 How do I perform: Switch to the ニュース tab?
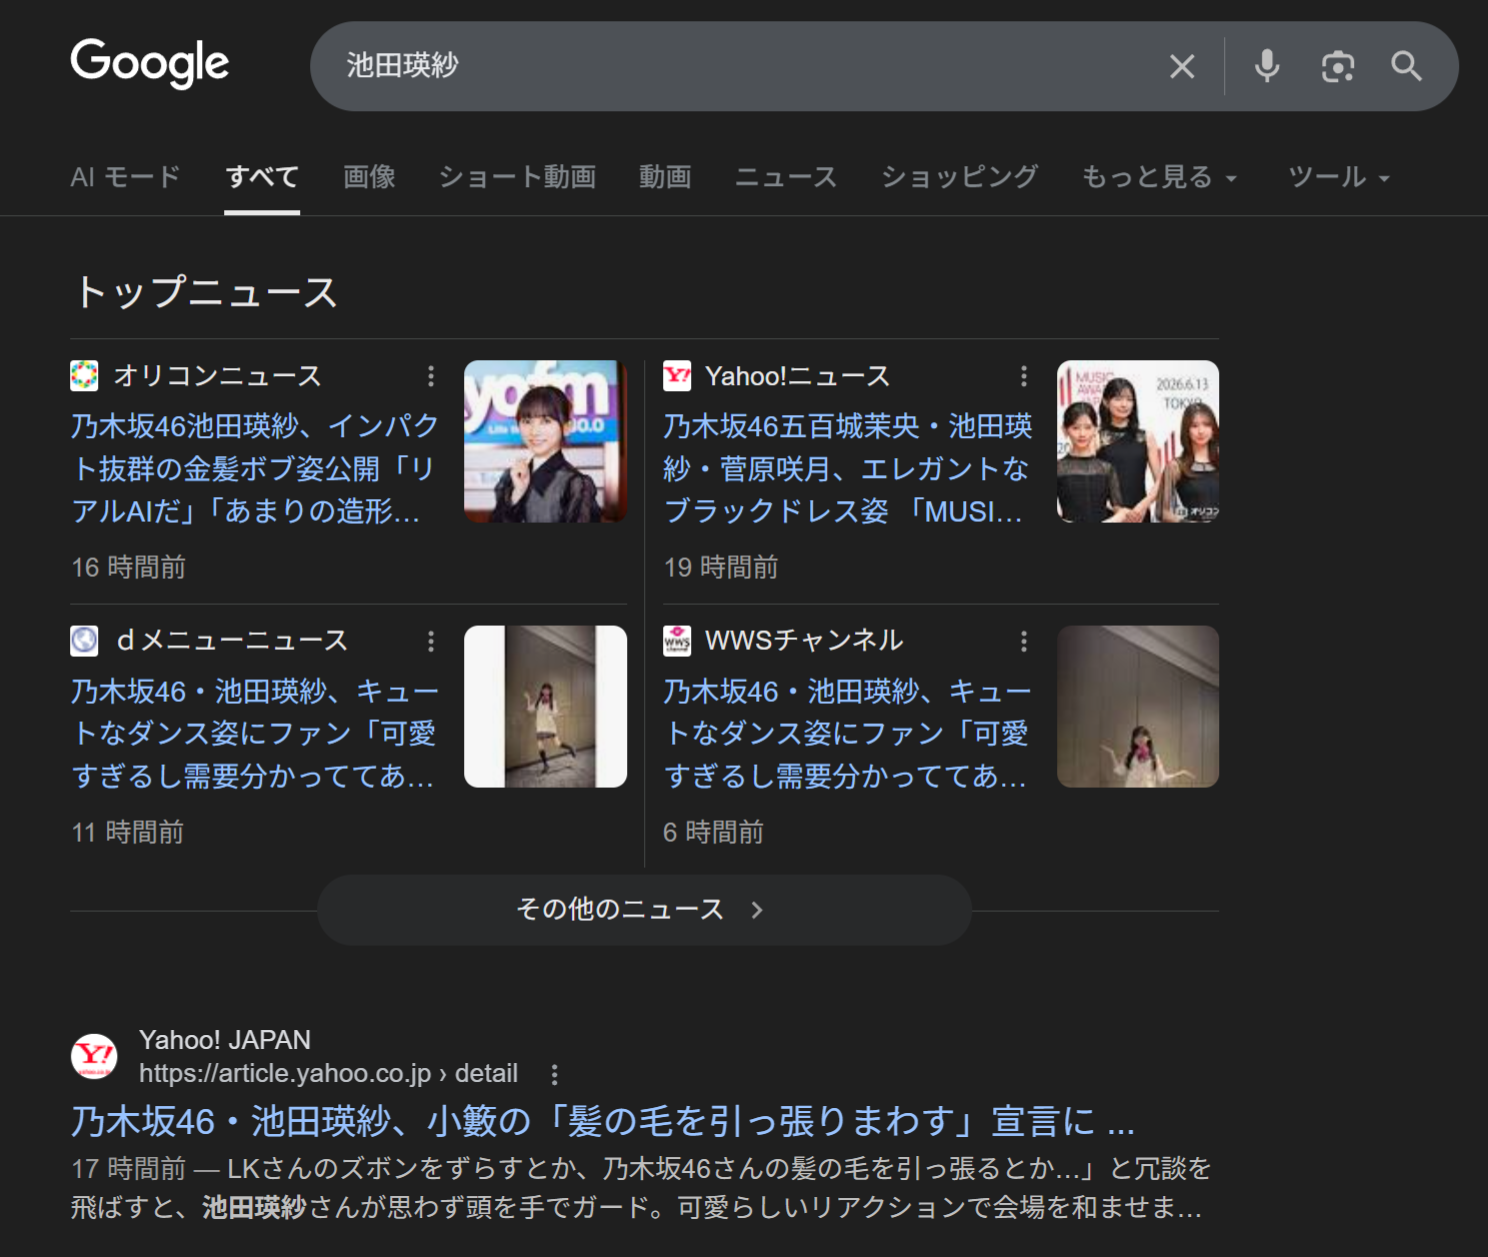pos(785,177)
